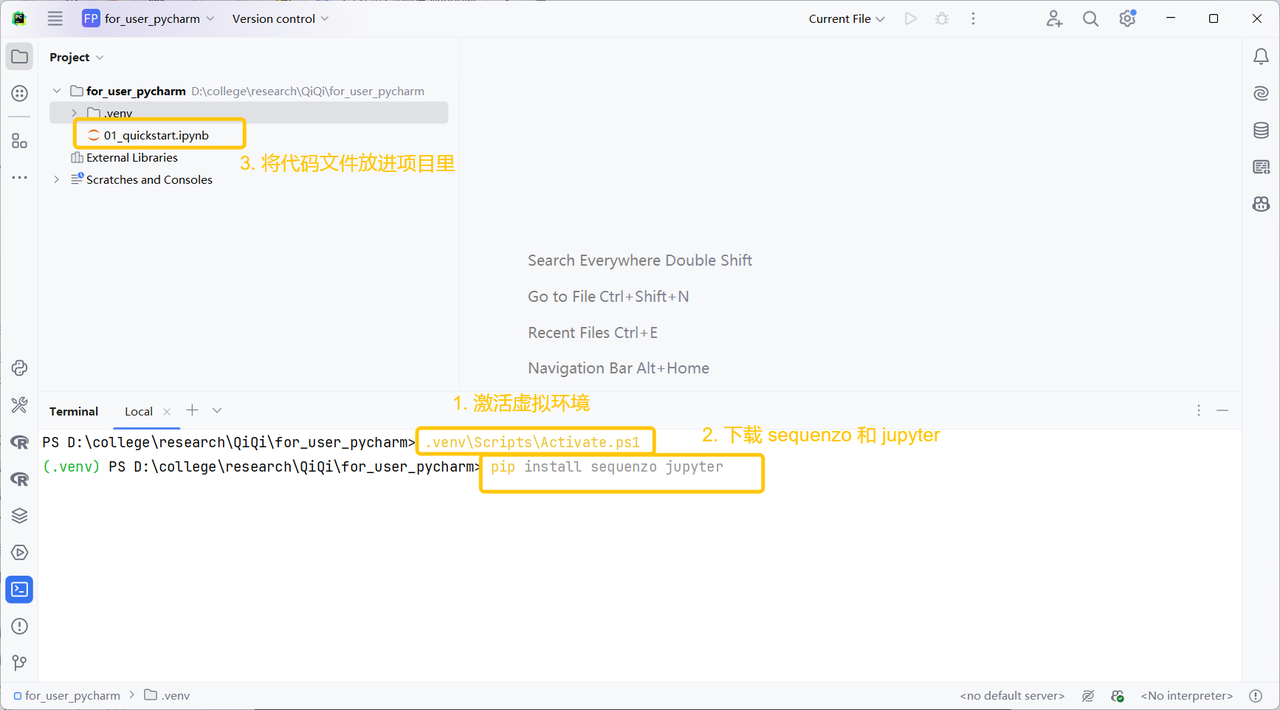The height and width of the screenshot is (710, 1280).
Task: Open the Notifications bell icon
Action: pos(1261,57)
